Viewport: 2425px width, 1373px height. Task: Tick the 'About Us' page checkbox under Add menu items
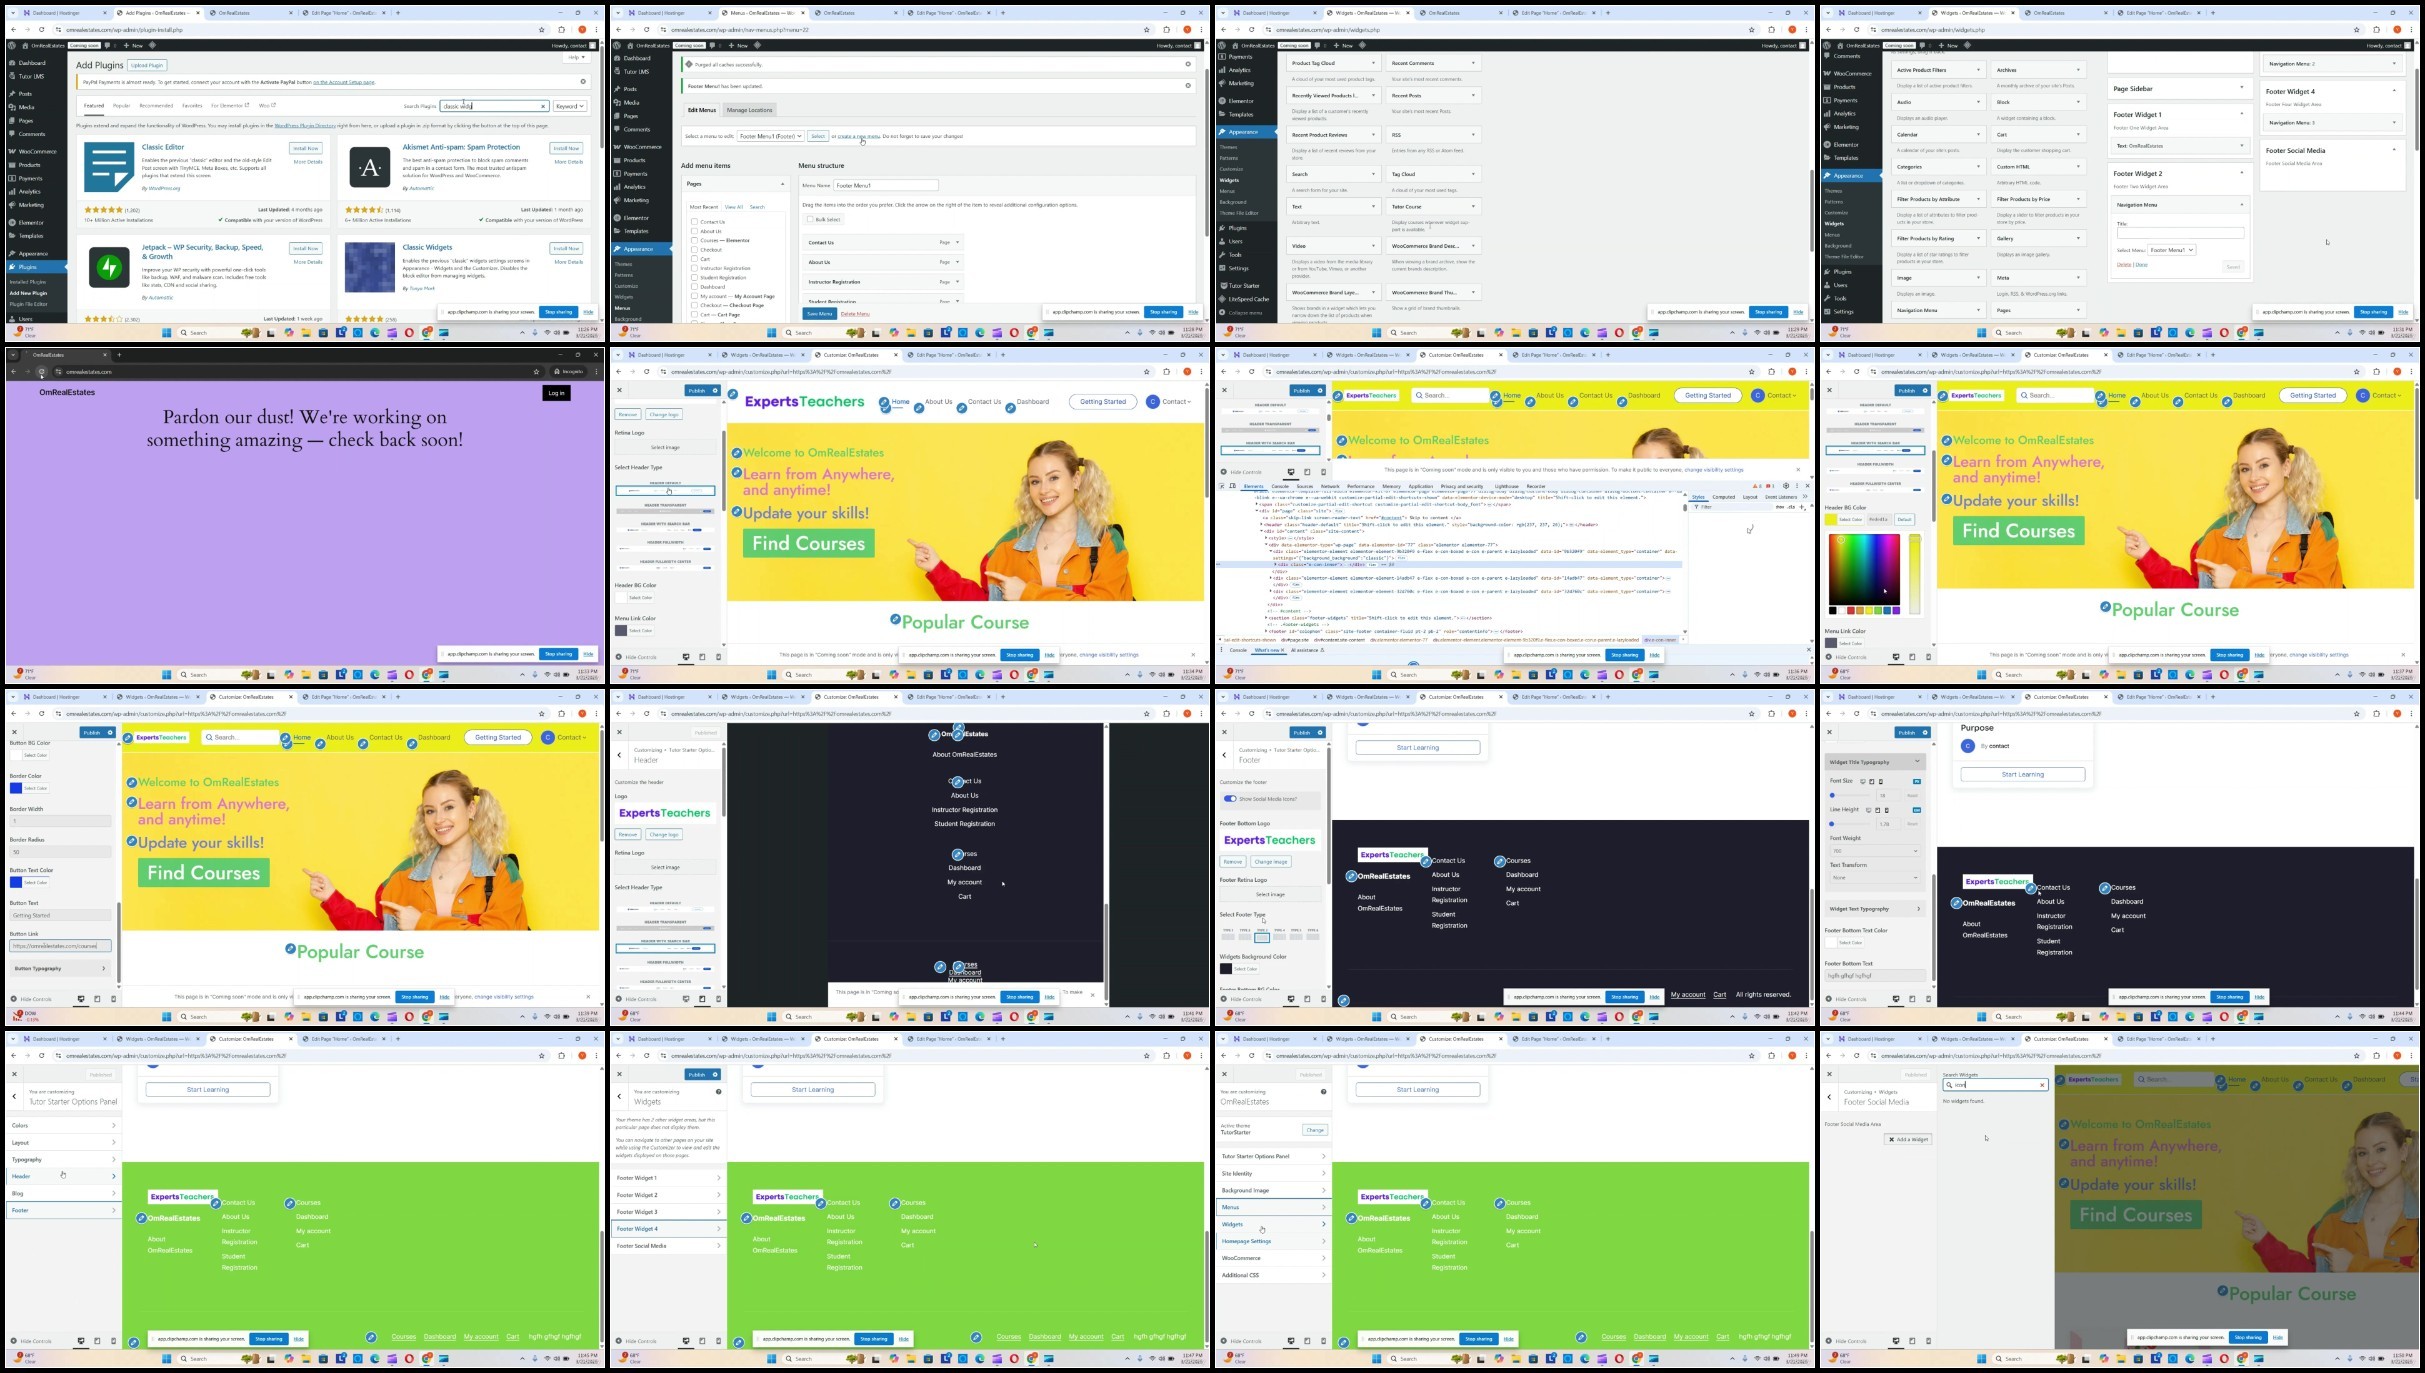click(x=694, y=231)
